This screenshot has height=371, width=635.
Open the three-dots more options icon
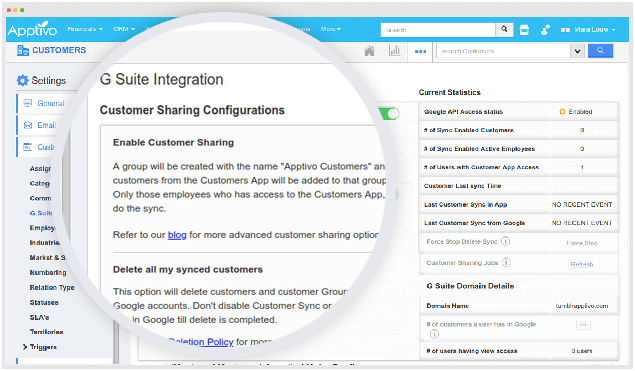(x=420, y=51)
